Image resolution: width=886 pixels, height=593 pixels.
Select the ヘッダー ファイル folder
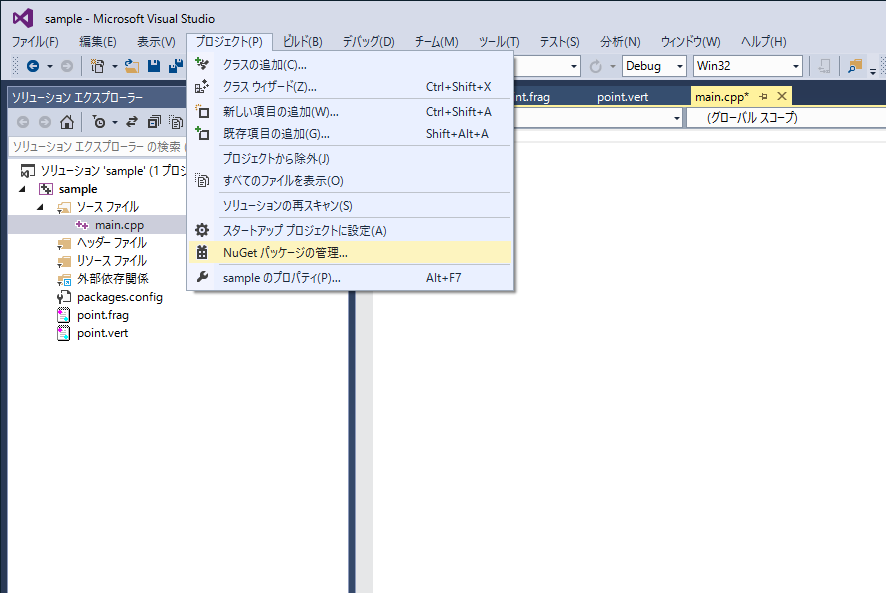pyautogui.click(x=111, y=243)
